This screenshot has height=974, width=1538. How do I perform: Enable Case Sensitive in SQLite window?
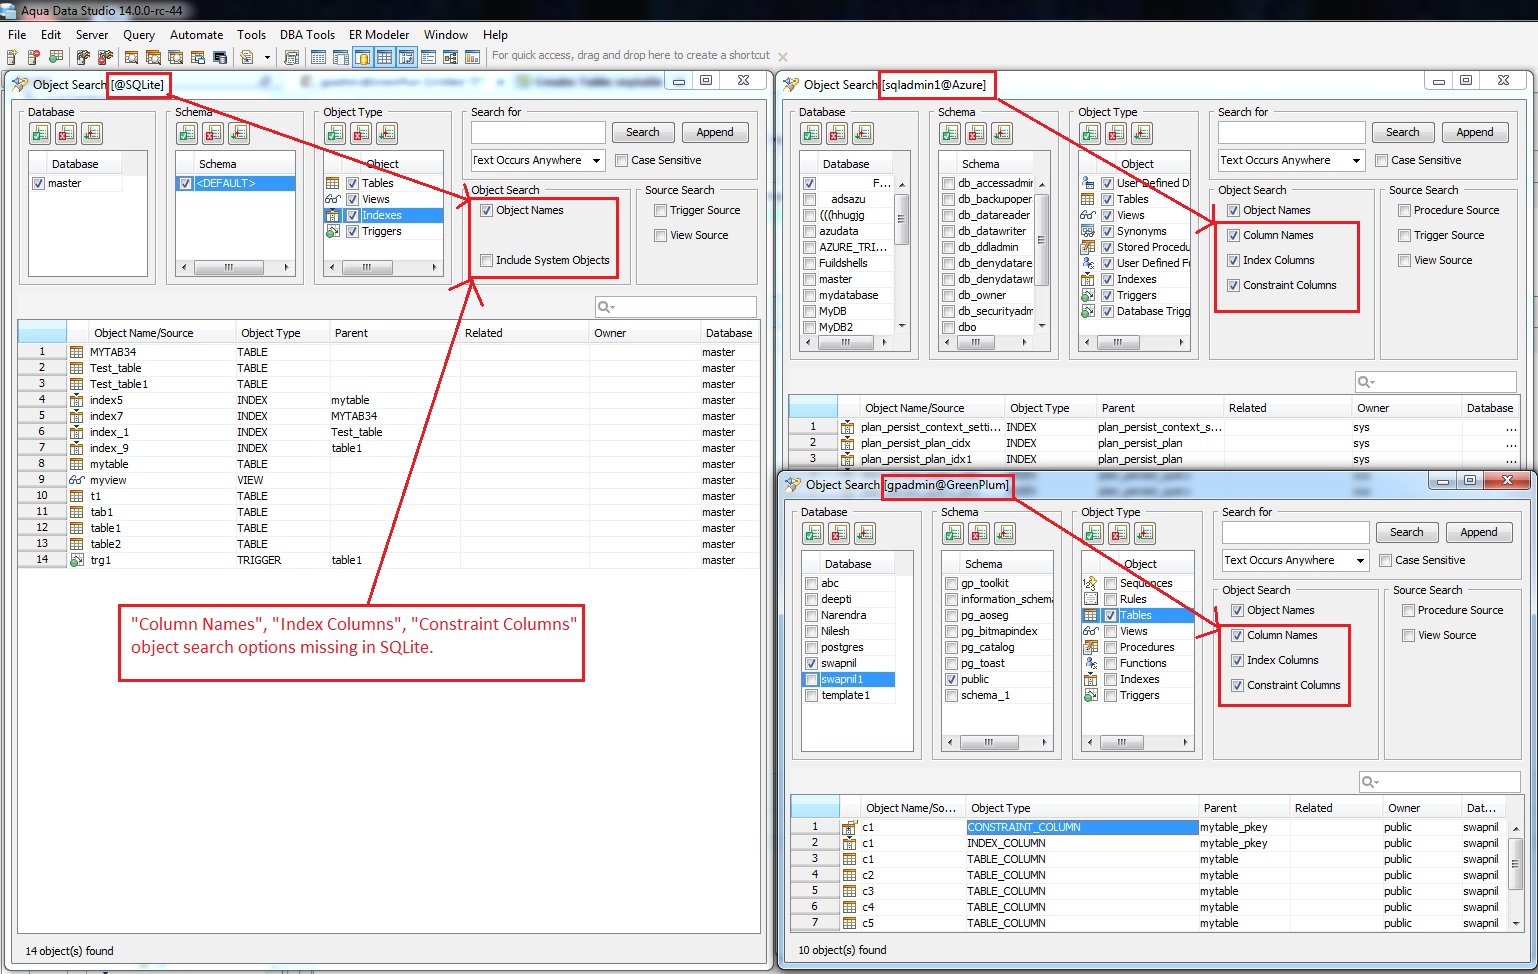[x=622, y=160]
